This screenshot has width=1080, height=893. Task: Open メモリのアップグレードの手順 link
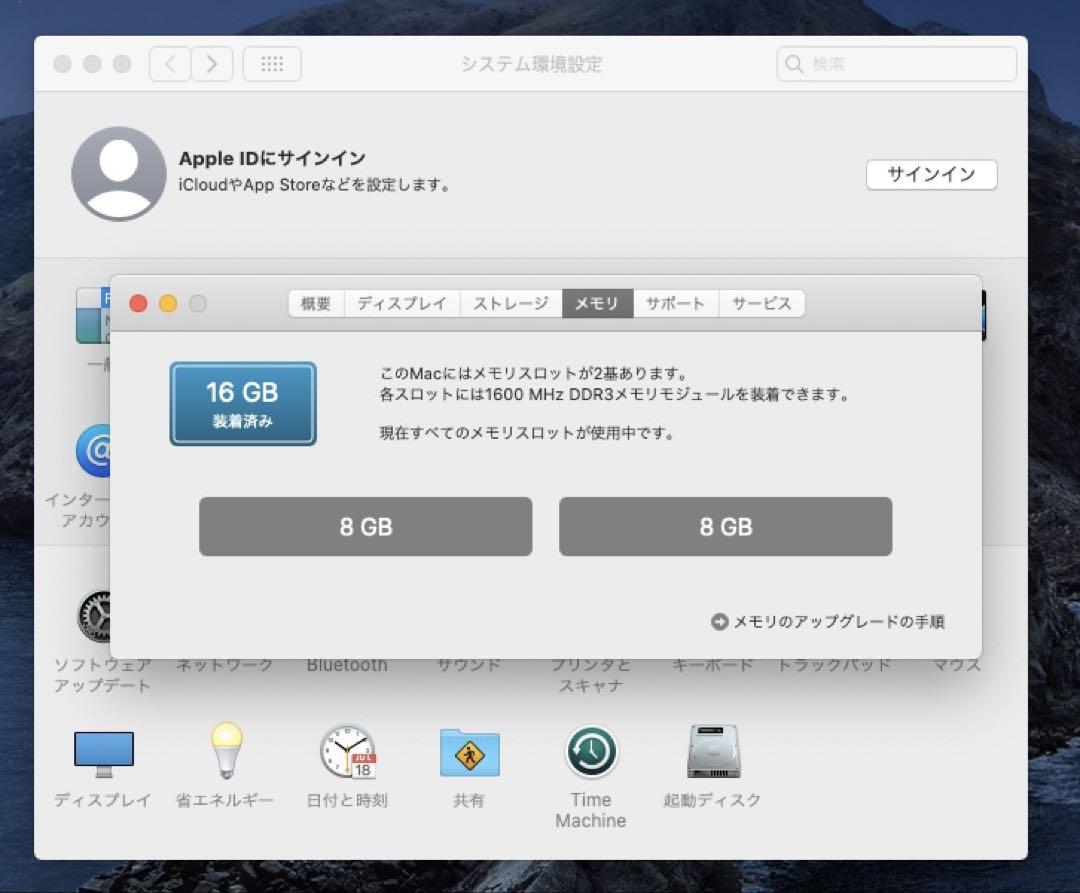[x=839, y=622]
